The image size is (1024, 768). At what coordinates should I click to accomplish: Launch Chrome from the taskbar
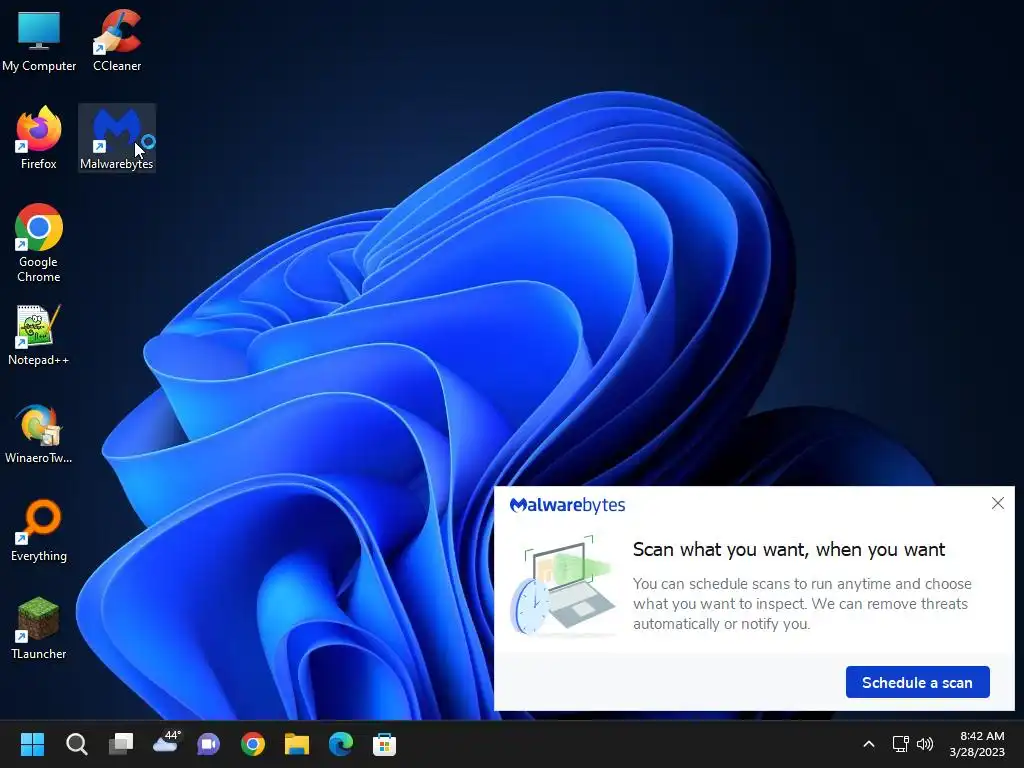click(x=253, y=744)
